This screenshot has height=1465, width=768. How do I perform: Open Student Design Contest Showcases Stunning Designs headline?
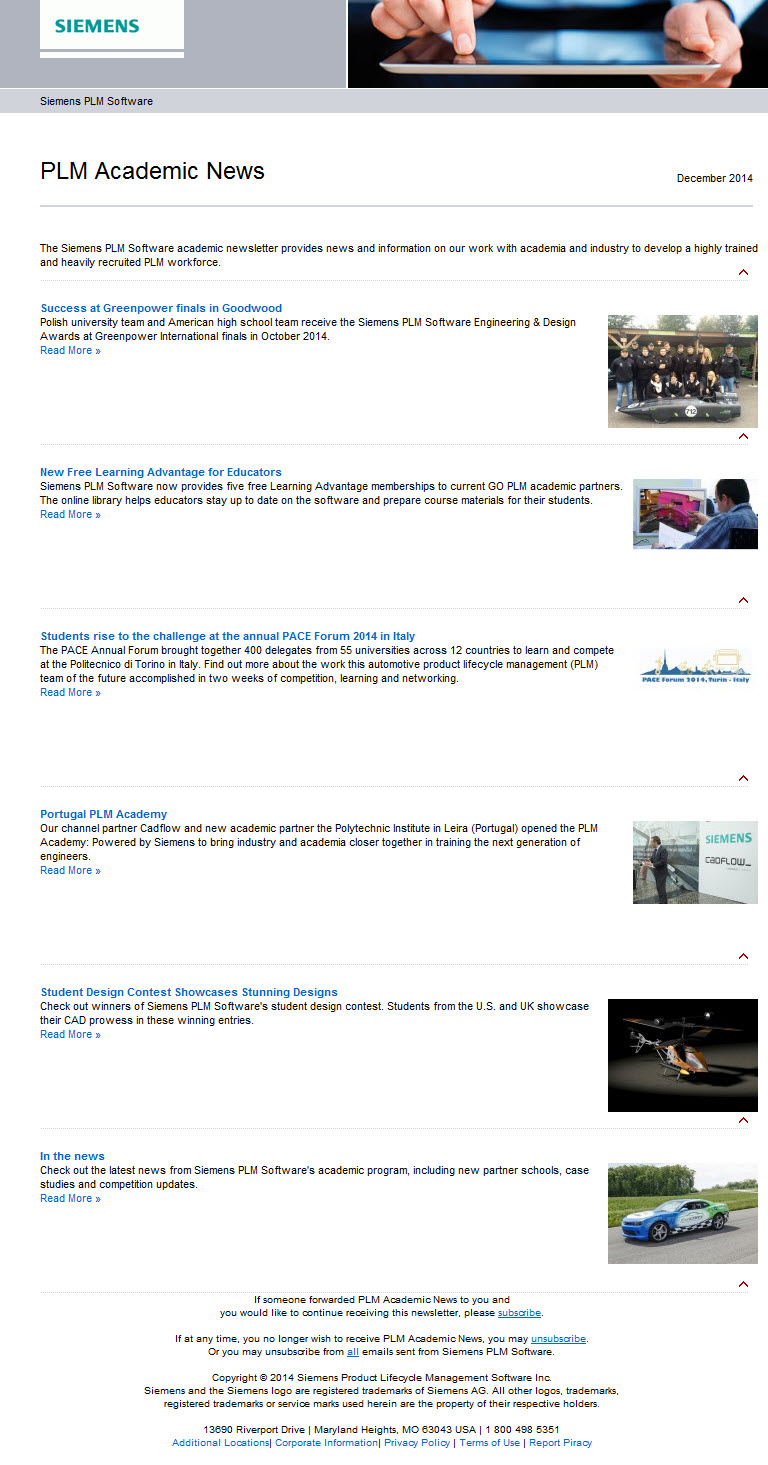pyautogui.click(x=189, y=992)
